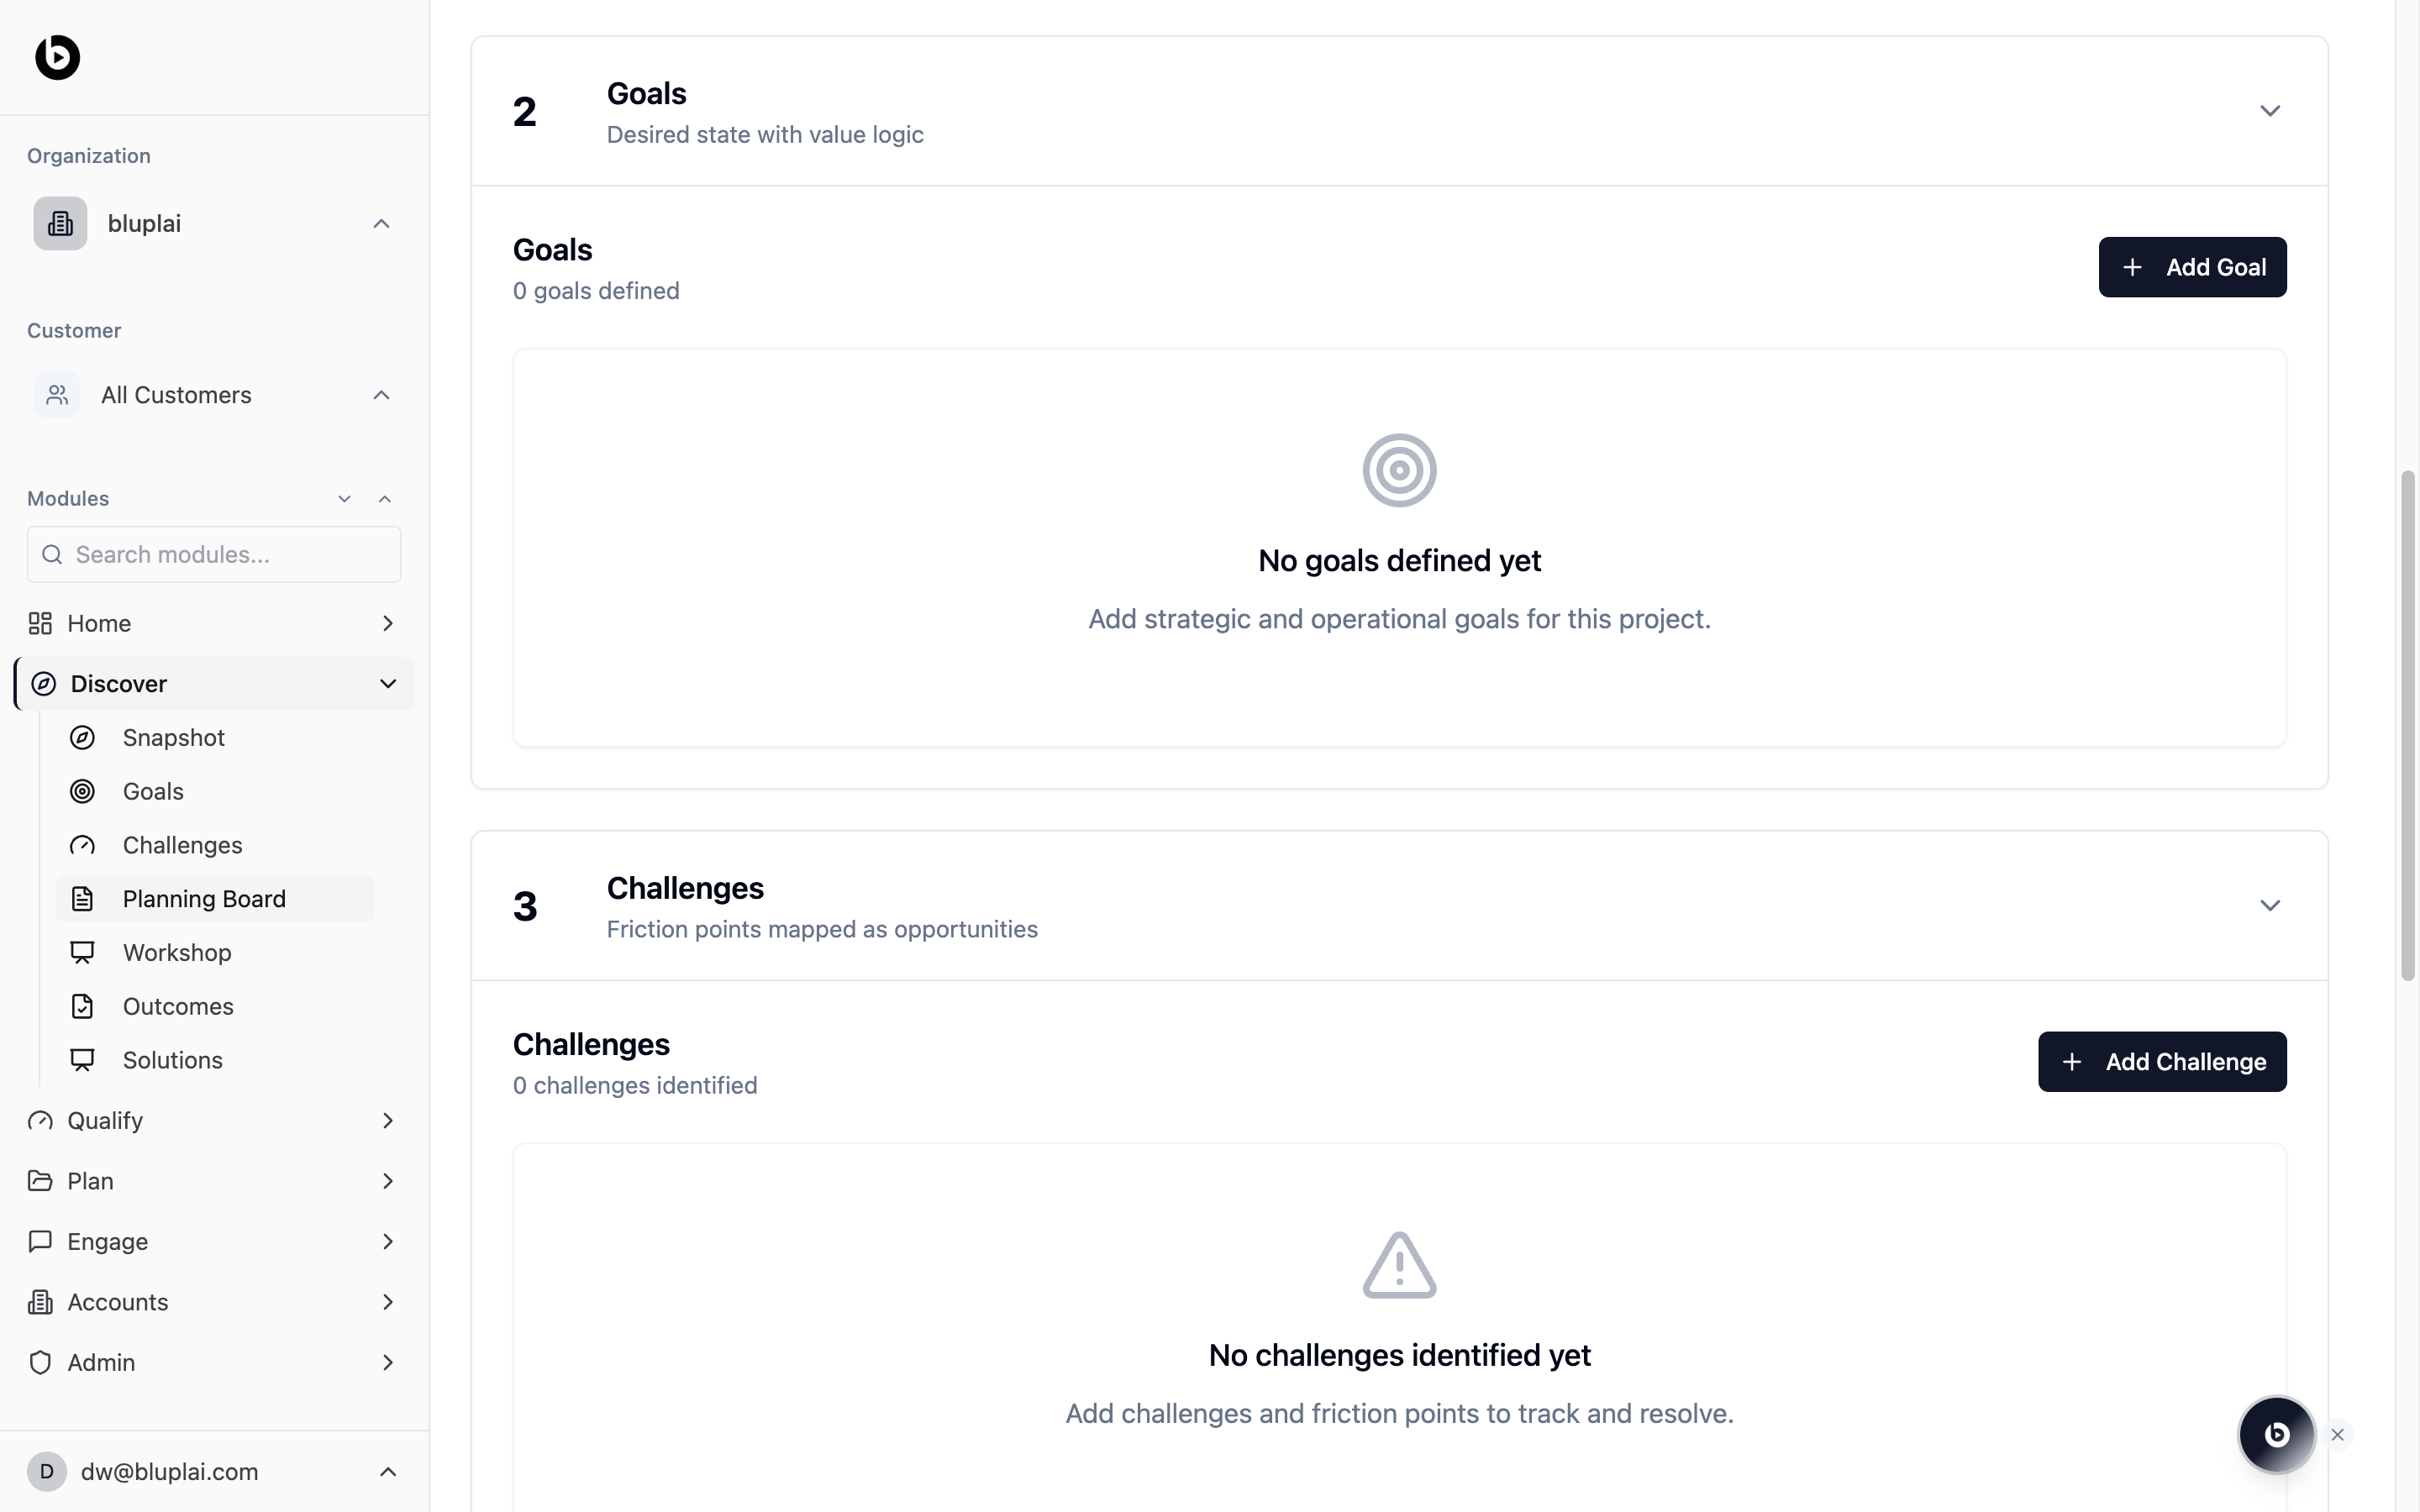Click the All Customers people icon
Image resolution: width=2420 pixels, height=1512 pixels.
57,395
